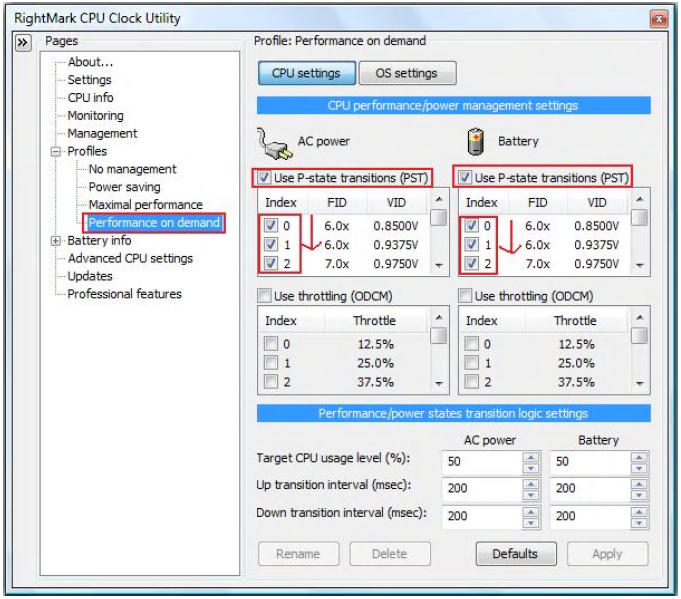Check AC power throttle index 1 (25.0%)
681x599 pixels.
click(x=271, y=363)
